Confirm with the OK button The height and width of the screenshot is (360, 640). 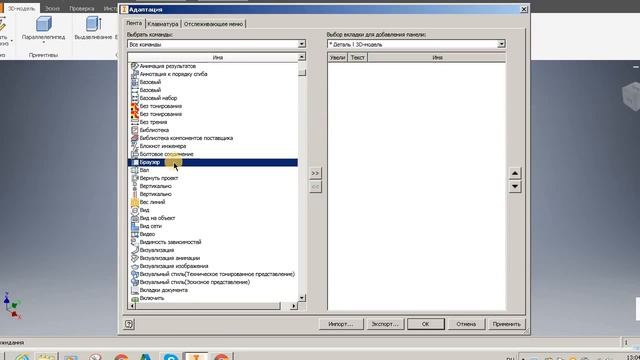pos(426,324)
